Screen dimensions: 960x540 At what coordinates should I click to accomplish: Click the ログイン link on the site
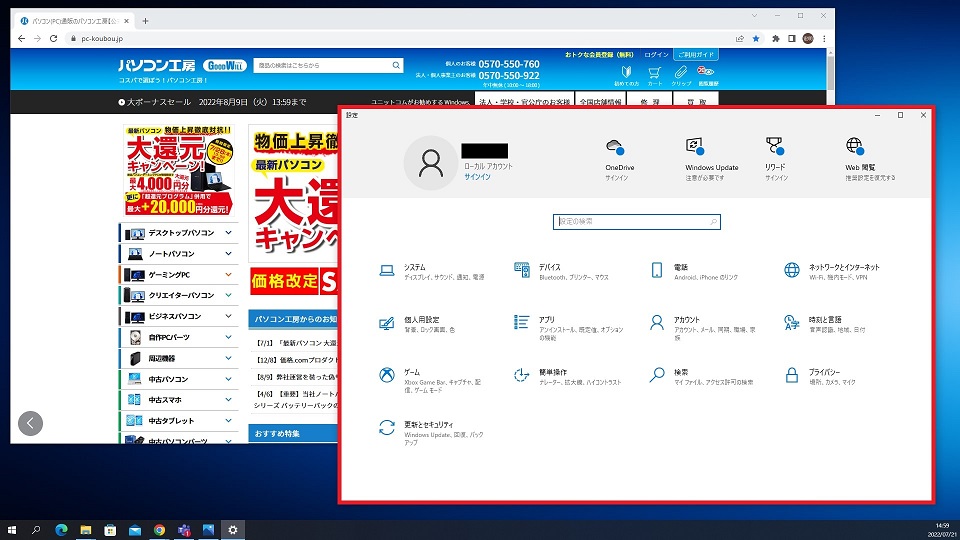click(656, 54)
